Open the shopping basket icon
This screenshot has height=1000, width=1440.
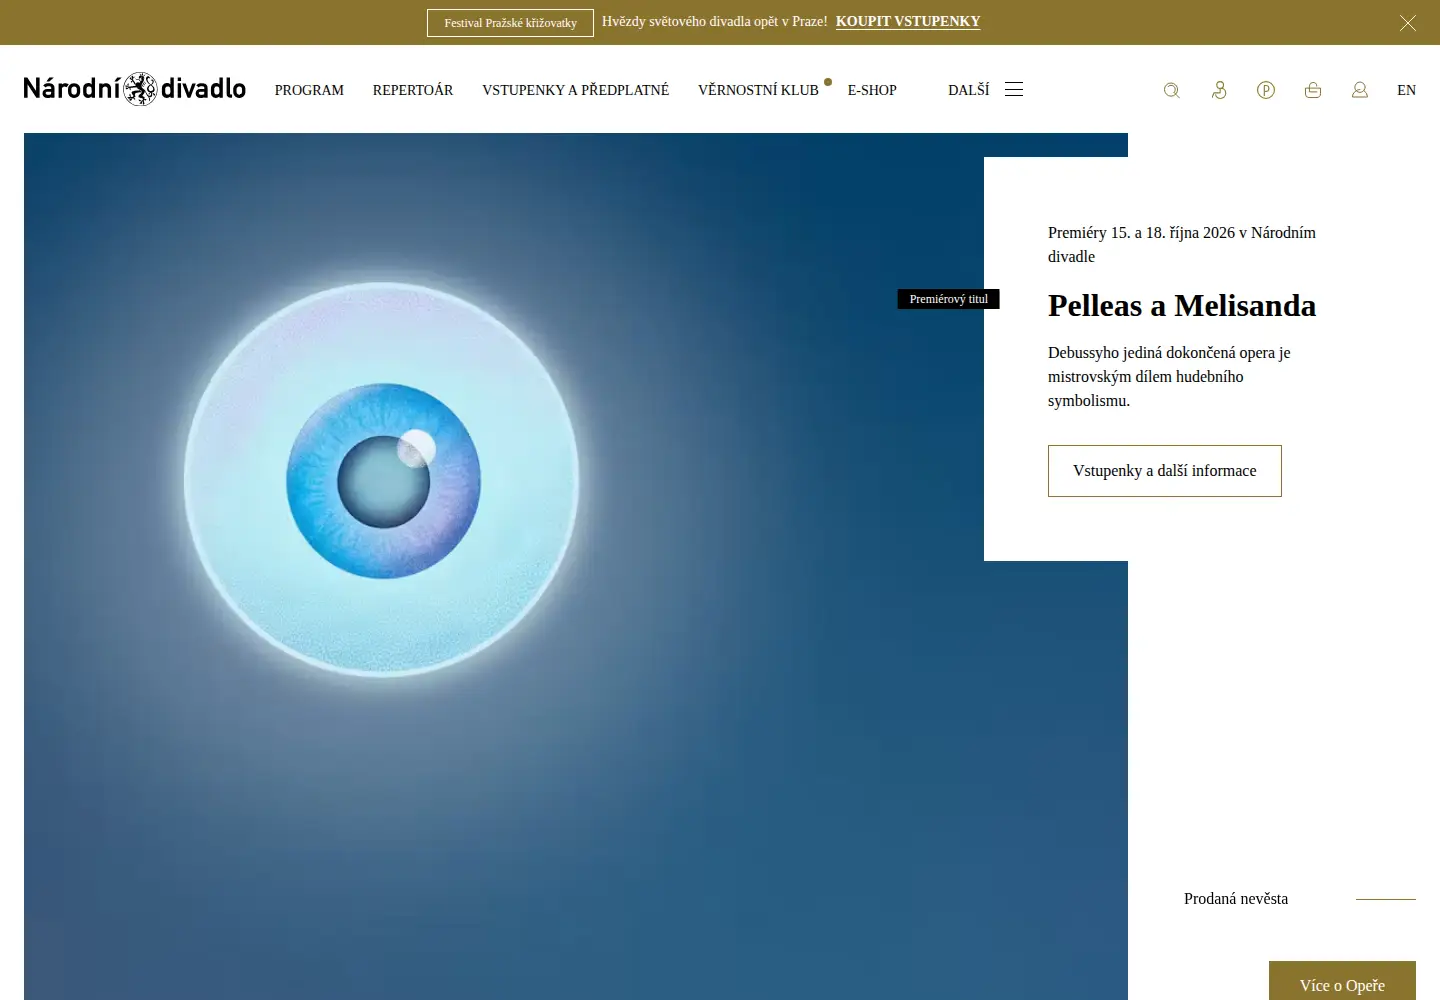click(1313, 90)
